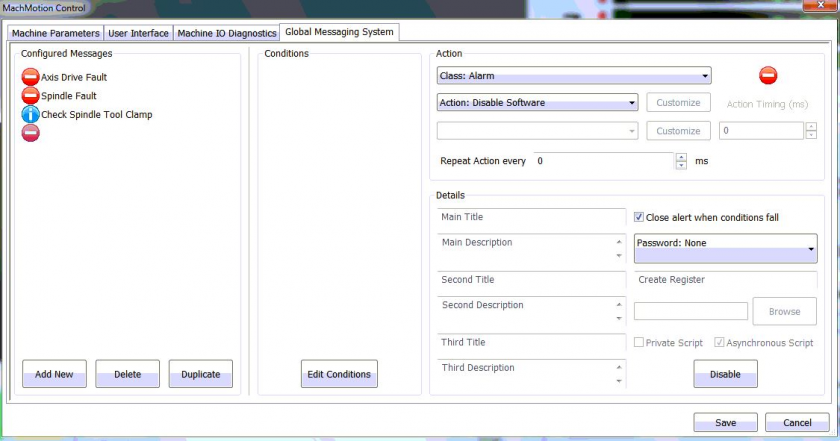Click Customize next to Disable Software action
The width and height of the screenshot is (840, 441).
pos(678,102)
